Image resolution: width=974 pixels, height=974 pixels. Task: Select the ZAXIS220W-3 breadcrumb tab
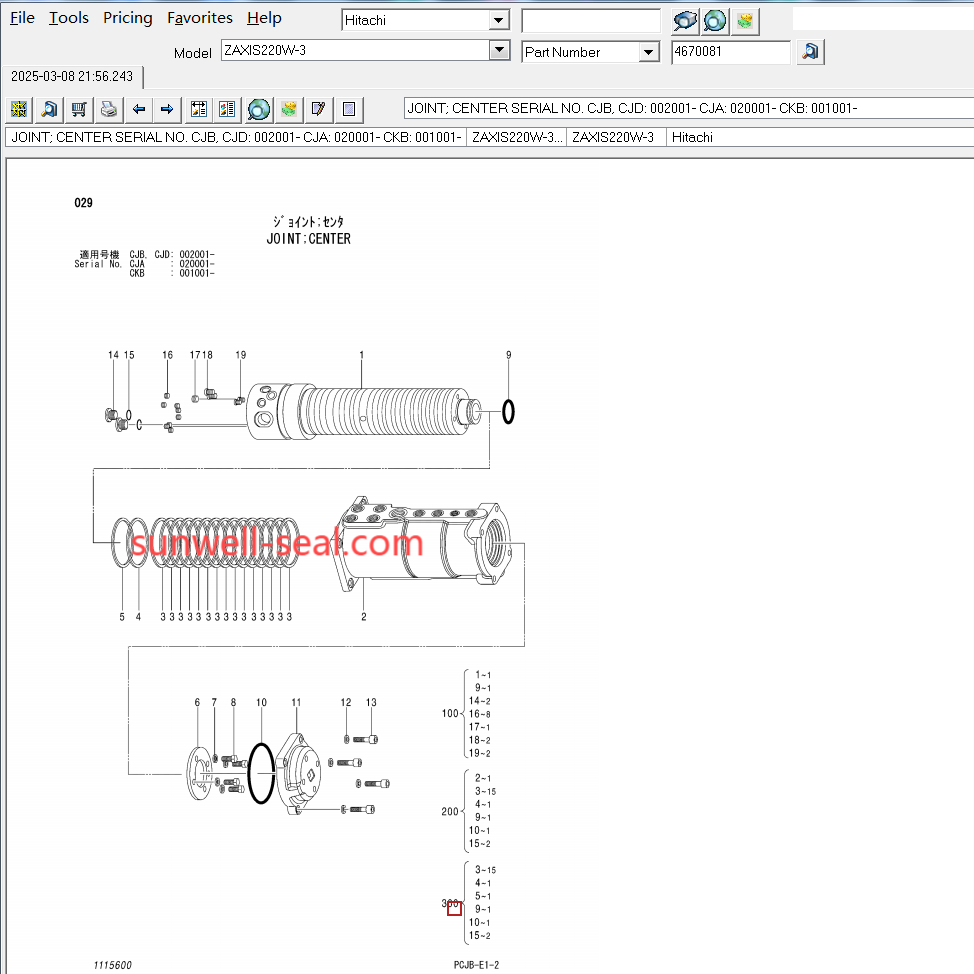tap(616, 137)
